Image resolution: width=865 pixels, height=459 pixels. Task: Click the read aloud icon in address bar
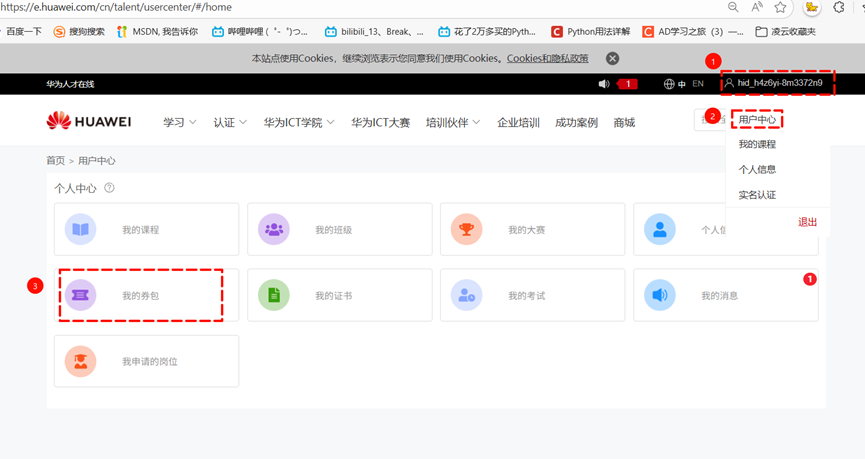(x=757, y=7)
